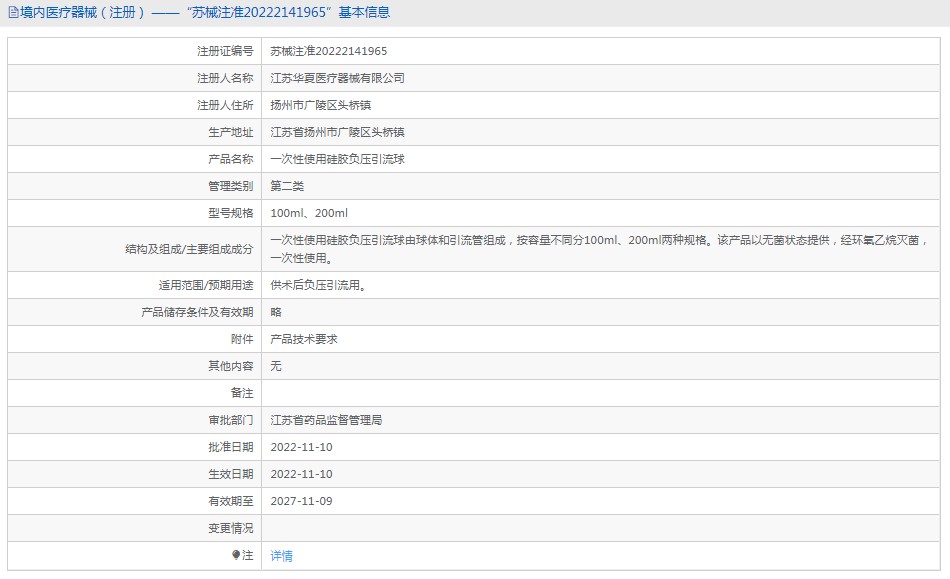Select the value 略
The image size is (950, 579).
point(276,312)
